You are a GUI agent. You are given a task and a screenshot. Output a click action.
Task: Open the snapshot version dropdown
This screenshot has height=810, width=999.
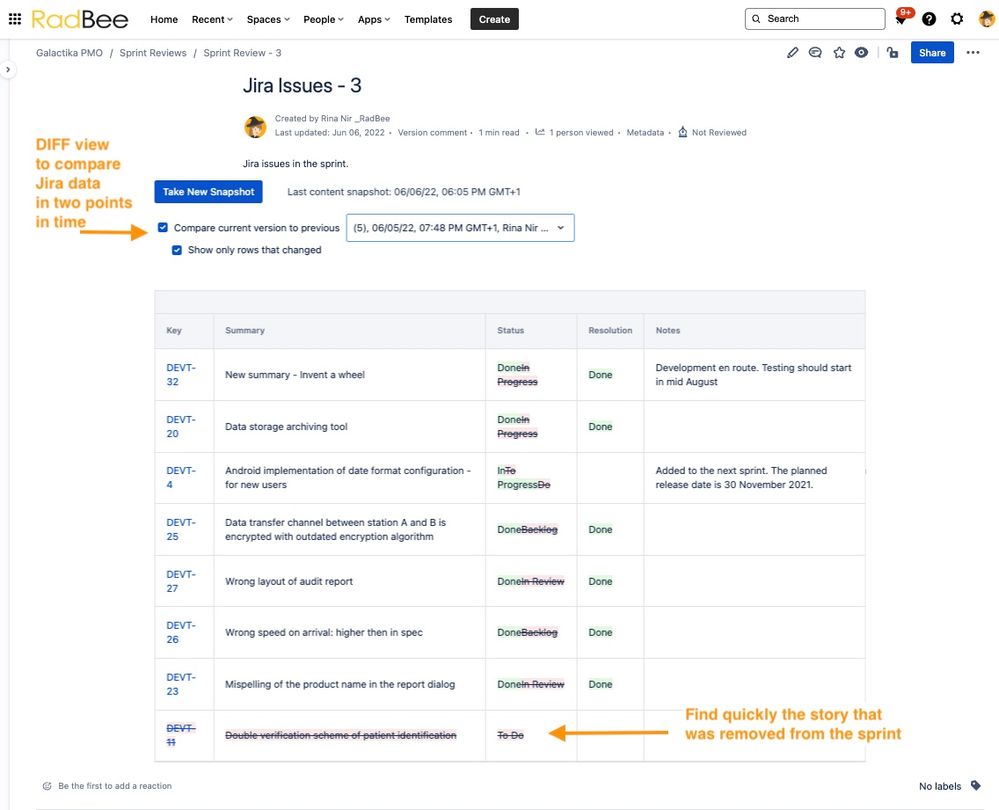pos(460,228)
